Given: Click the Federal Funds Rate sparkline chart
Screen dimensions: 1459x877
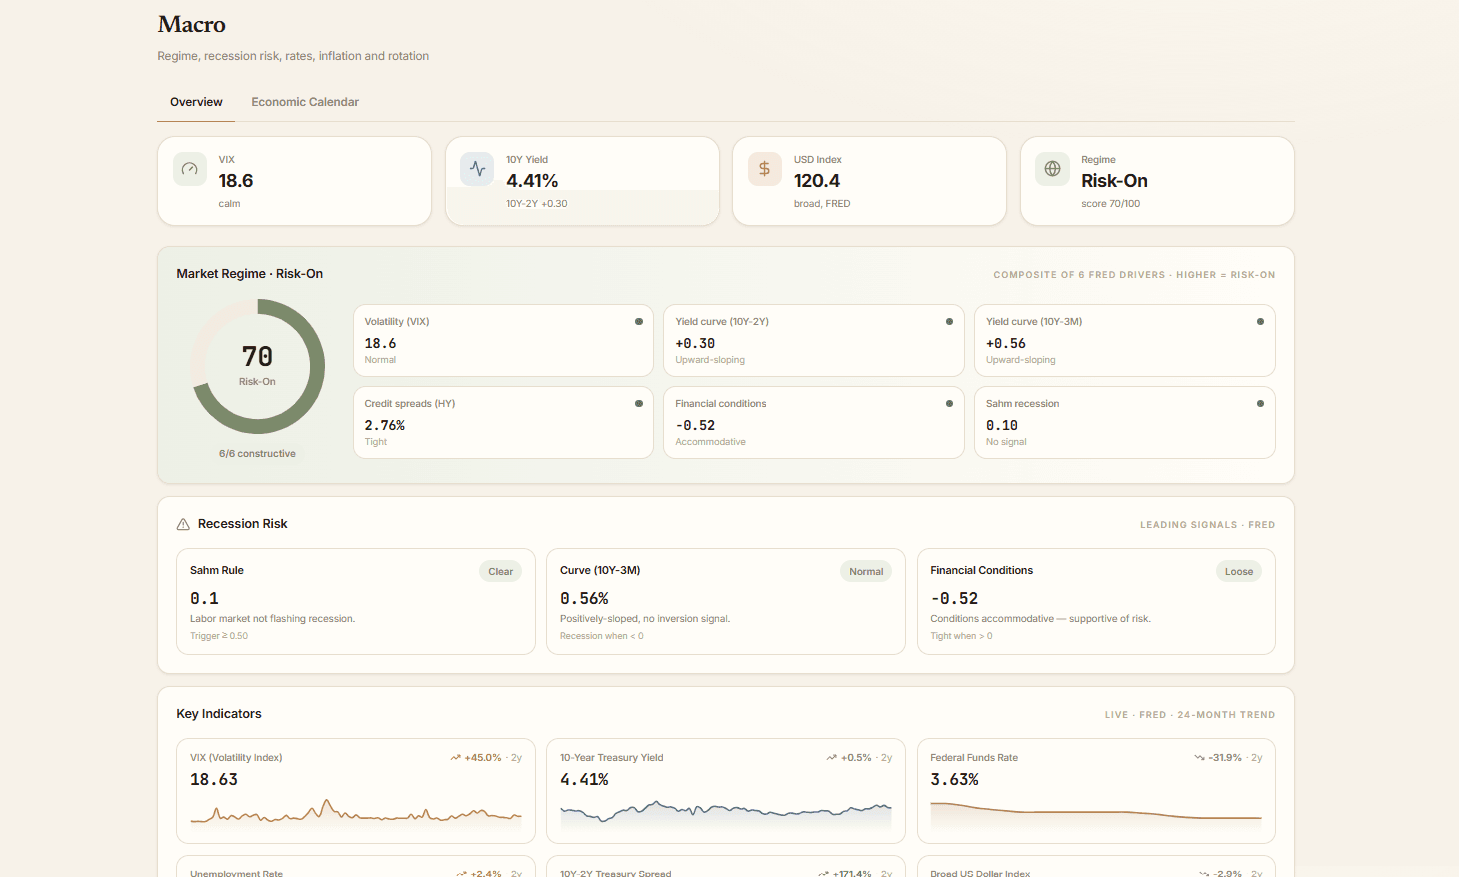Looking at the screenshot, I should pyautogui.click(x=1096, y=815).
